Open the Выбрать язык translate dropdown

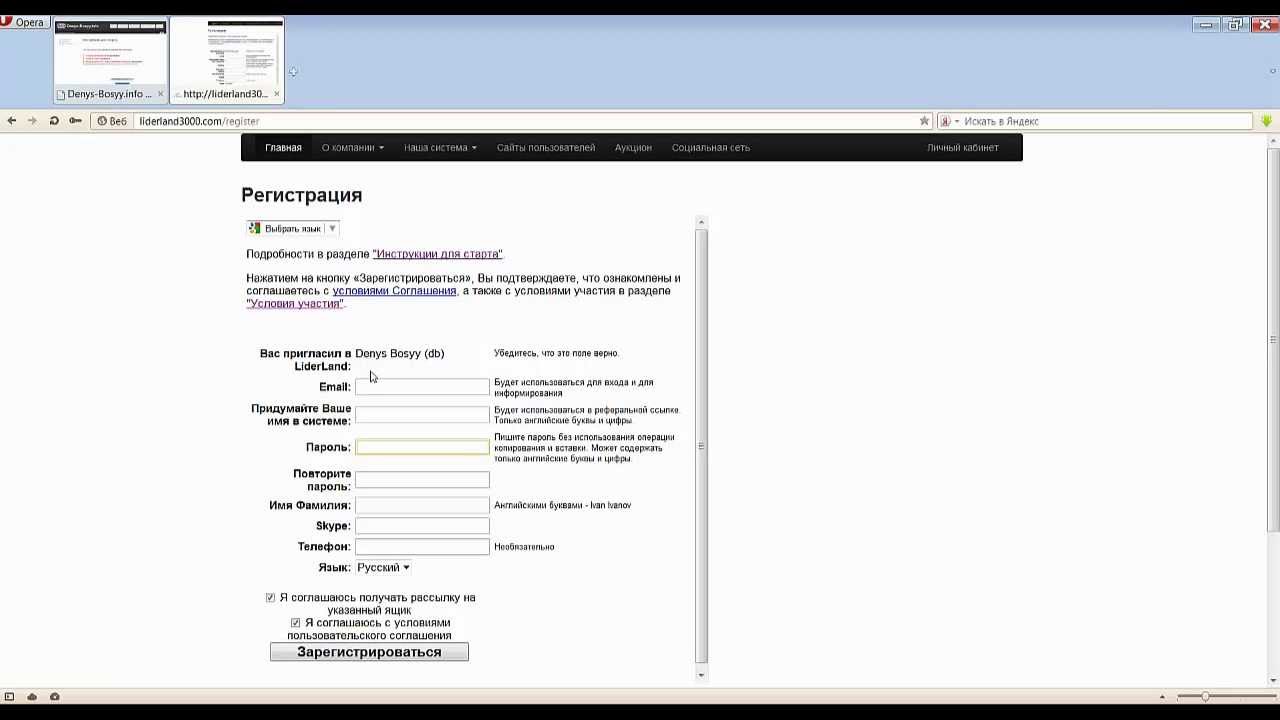(293, 228)
